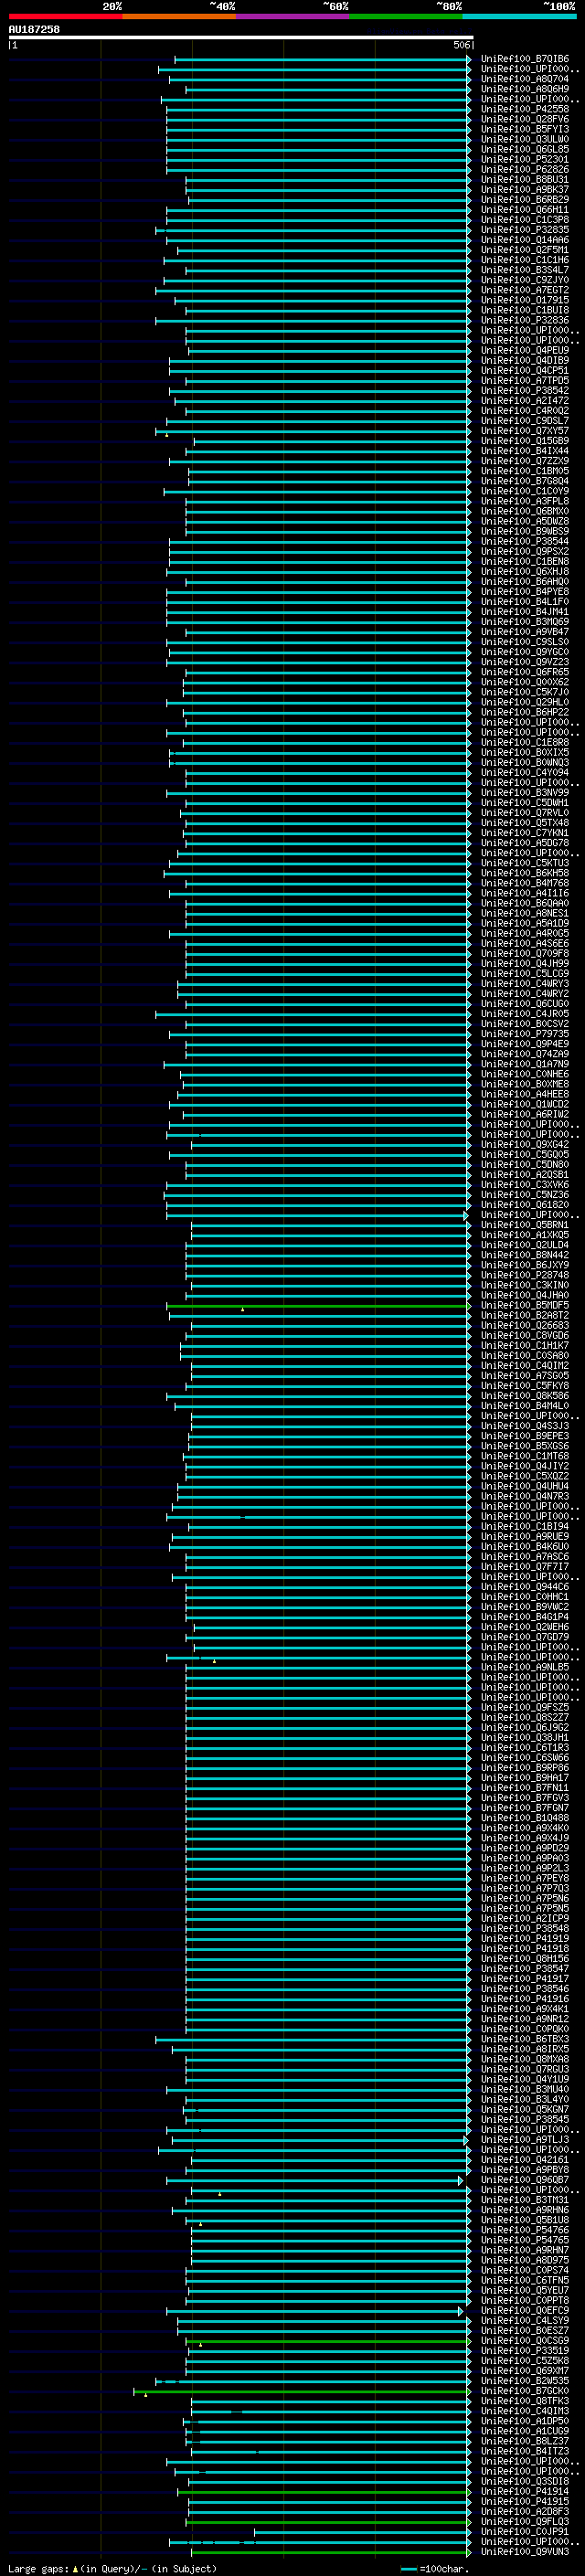Select hit label UniRef100_Q5BRN1
Screen dimensions: 585x2576
pyautogui.click(x=525, y=1225)
